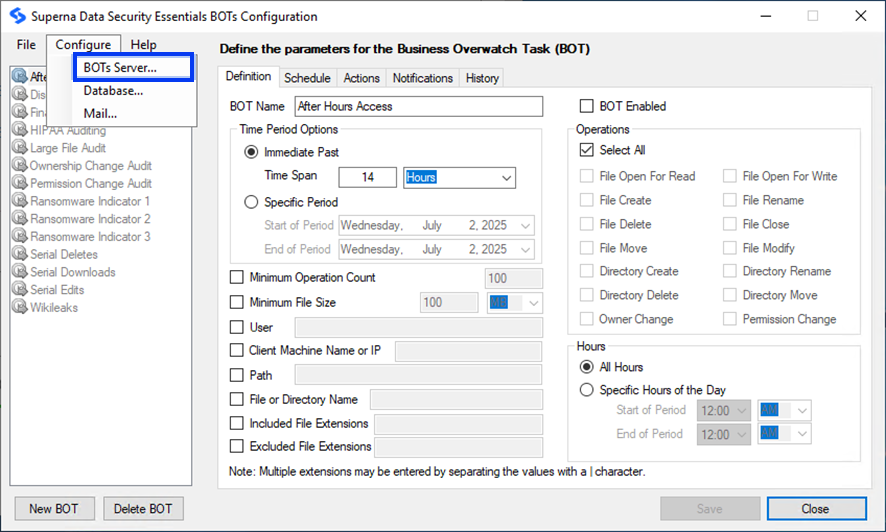Click the Time Span value field showing 14
Image resolution: width=886 pixels, height=532 pixels.
(x=368, y=177)
